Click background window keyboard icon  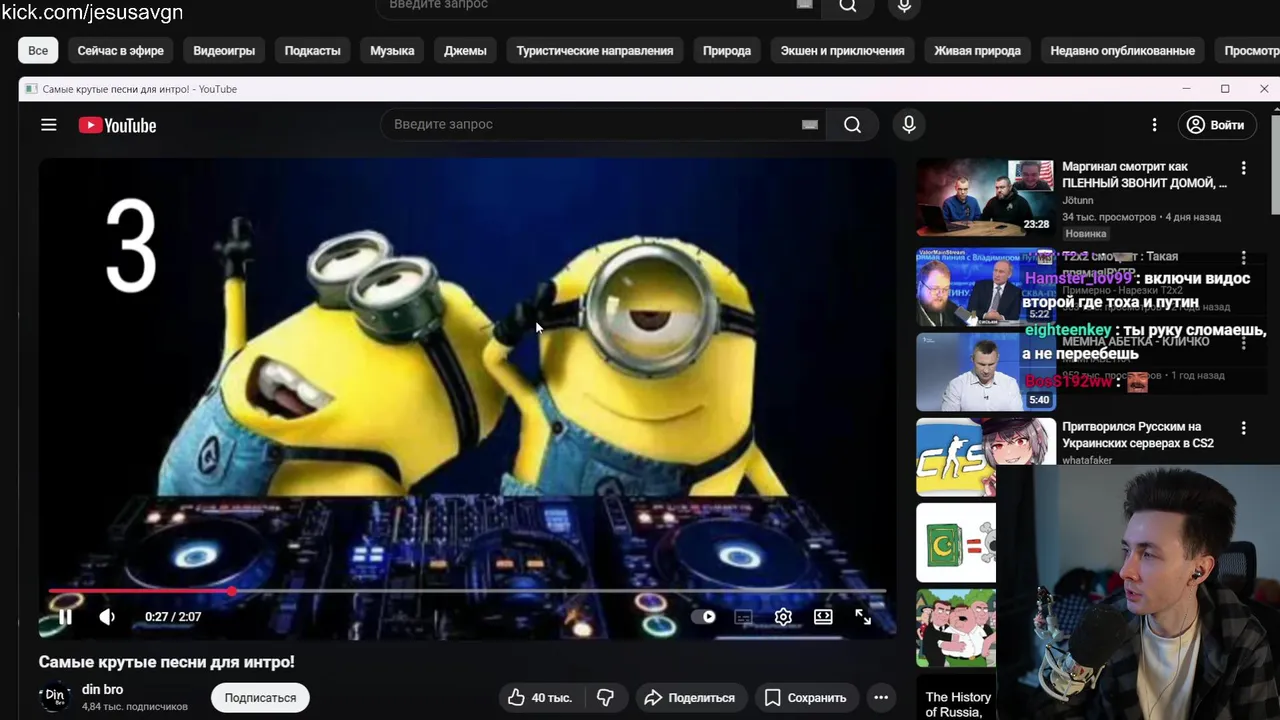pyautogui.click(x=805, y=4)
